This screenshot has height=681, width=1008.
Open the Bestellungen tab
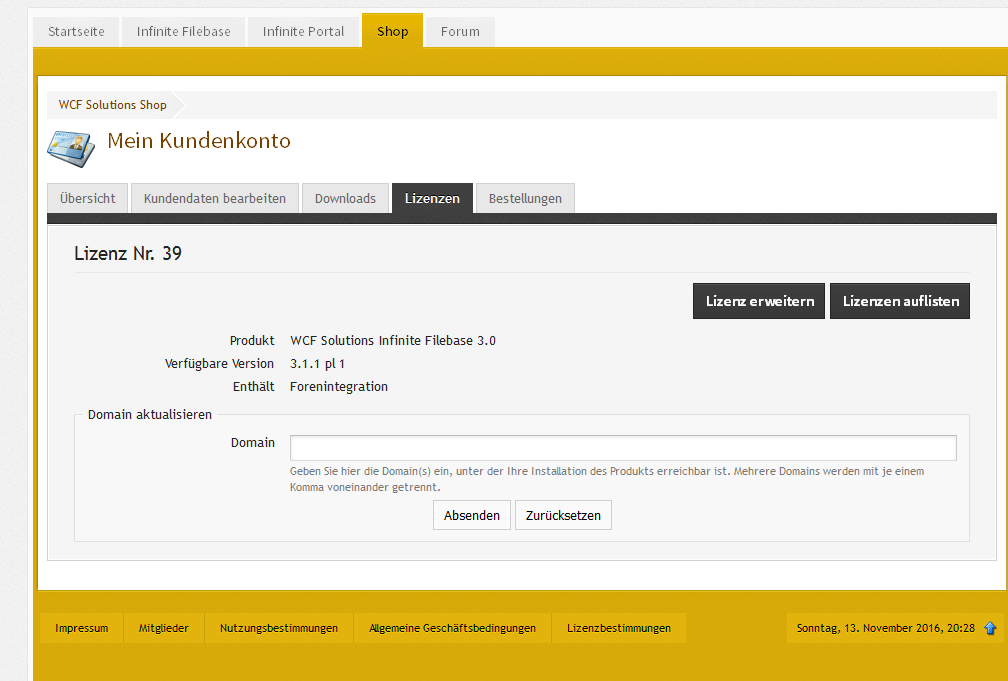pyautogui.click(x=525, y=198)
